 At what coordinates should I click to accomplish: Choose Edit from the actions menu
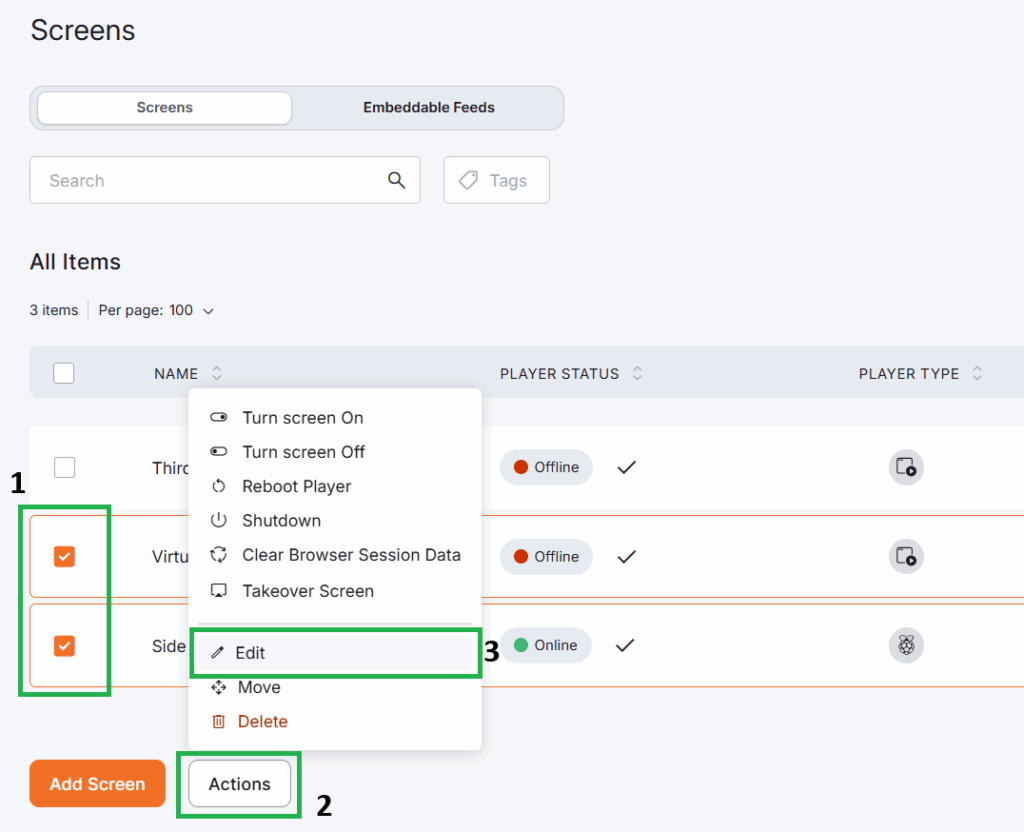tap(250, 653)
